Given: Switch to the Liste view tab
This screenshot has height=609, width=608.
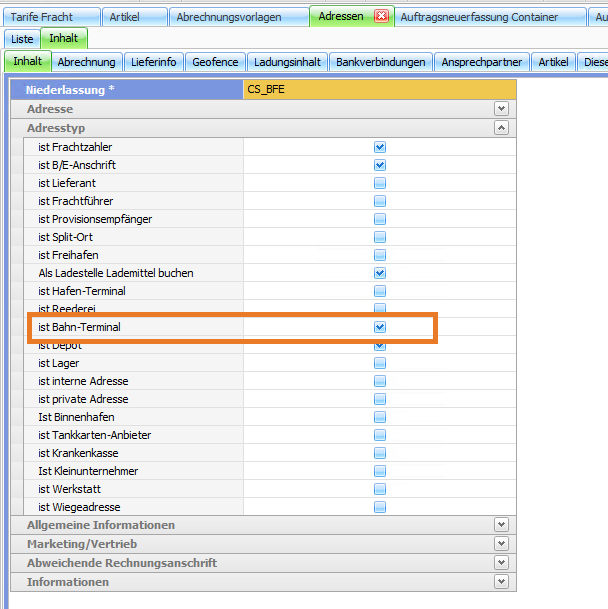Looking at the screenshot, I should pyautogui.click(x=22, y=39).
